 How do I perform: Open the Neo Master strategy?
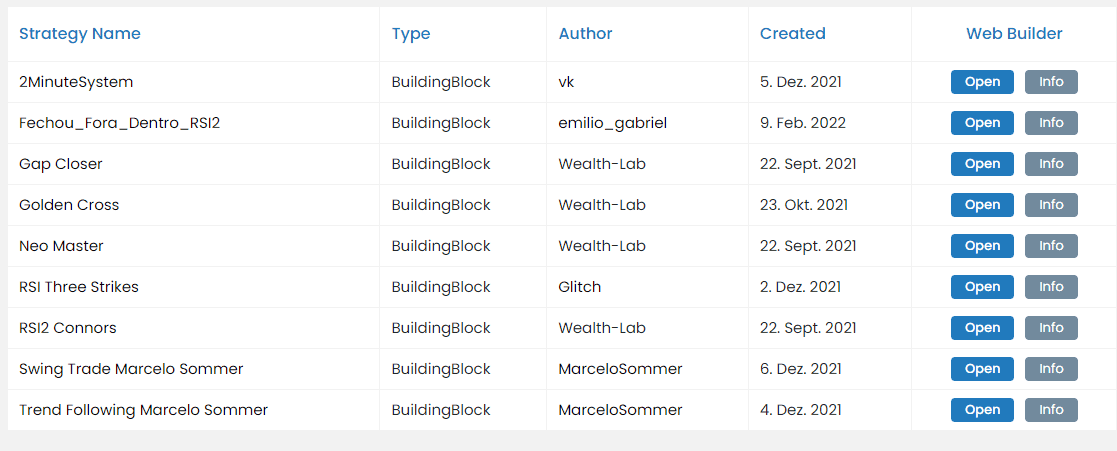(982, 246)
